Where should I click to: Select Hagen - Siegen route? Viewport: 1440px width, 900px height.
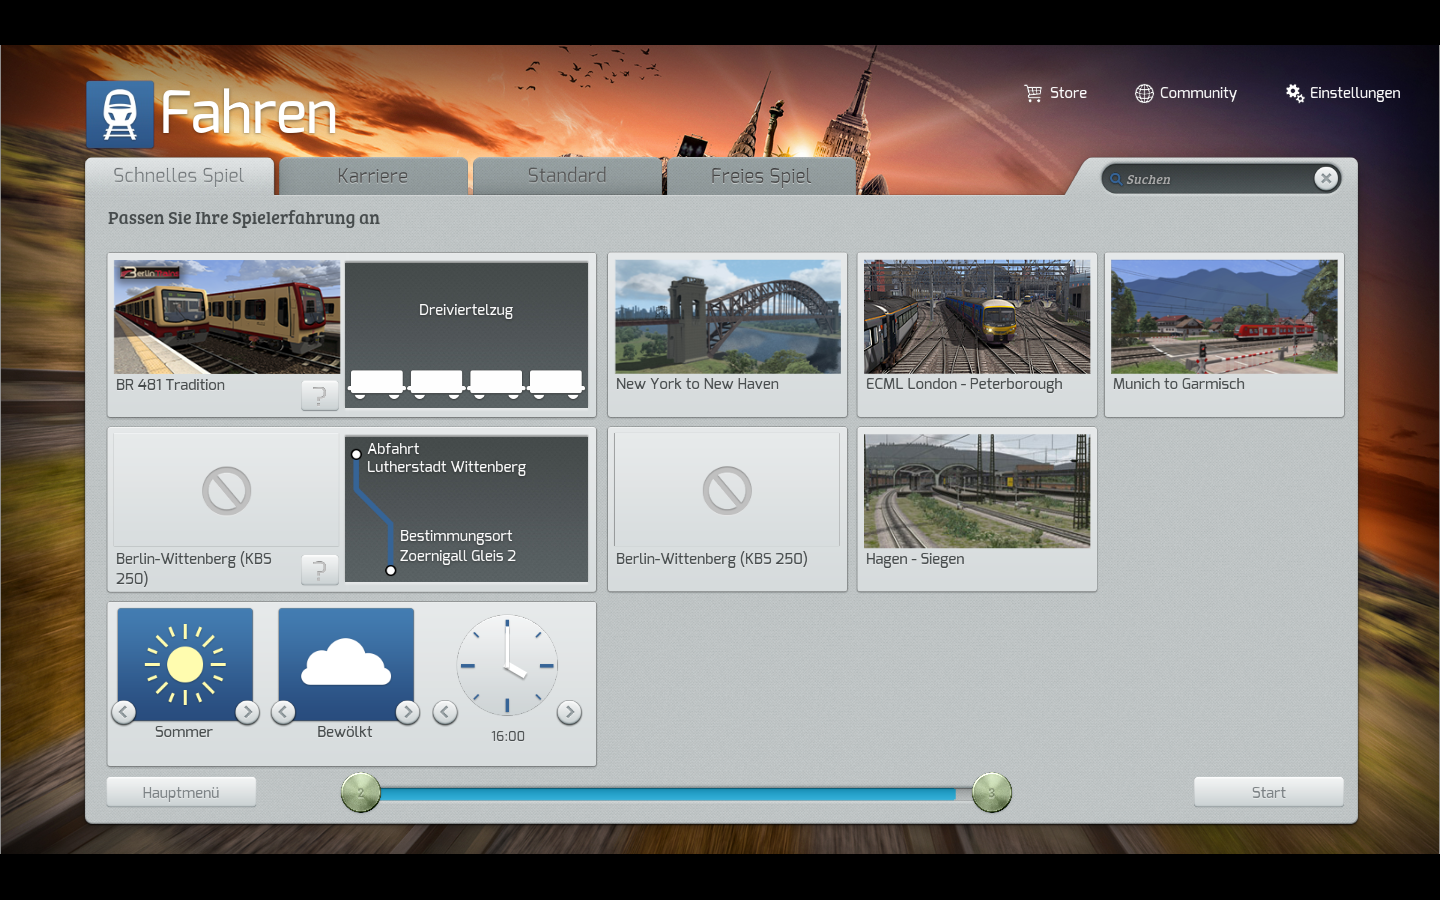(977, 509)
